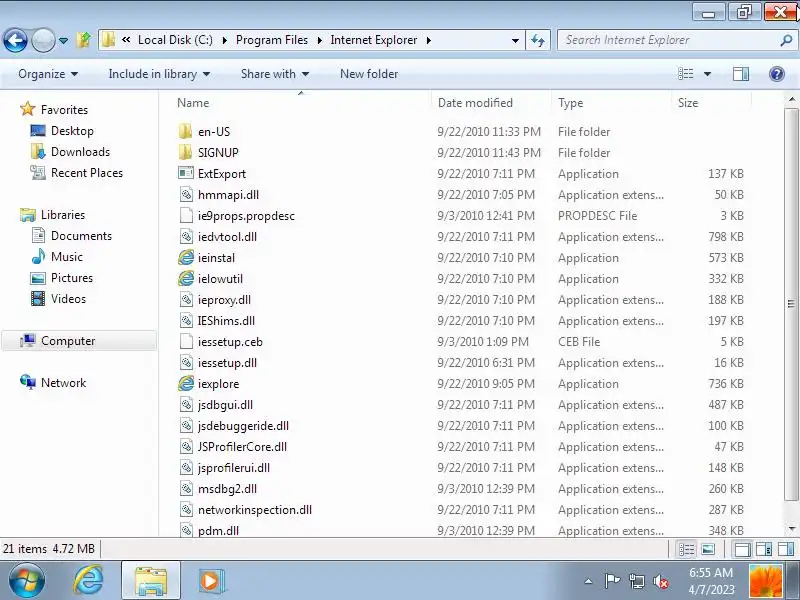Open the address bar previous locations dropdown

click(x=515, y=40)
